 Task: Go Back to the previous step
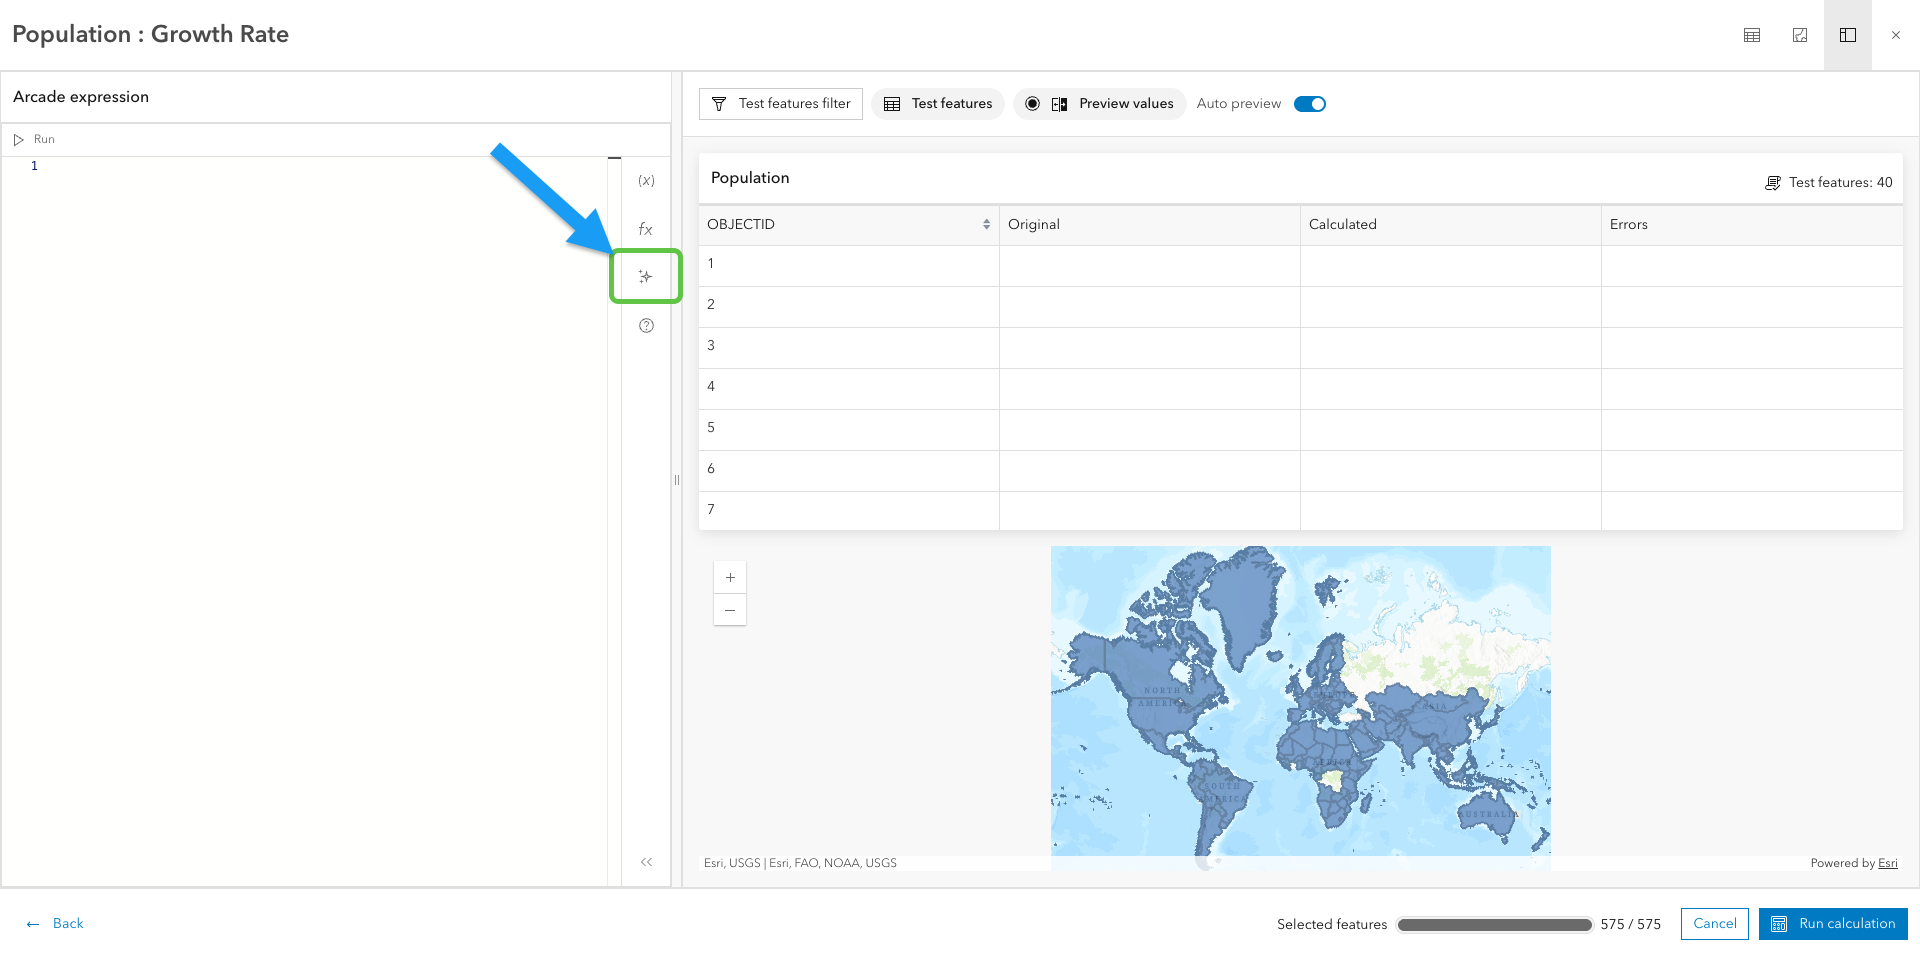coord(55,924)
